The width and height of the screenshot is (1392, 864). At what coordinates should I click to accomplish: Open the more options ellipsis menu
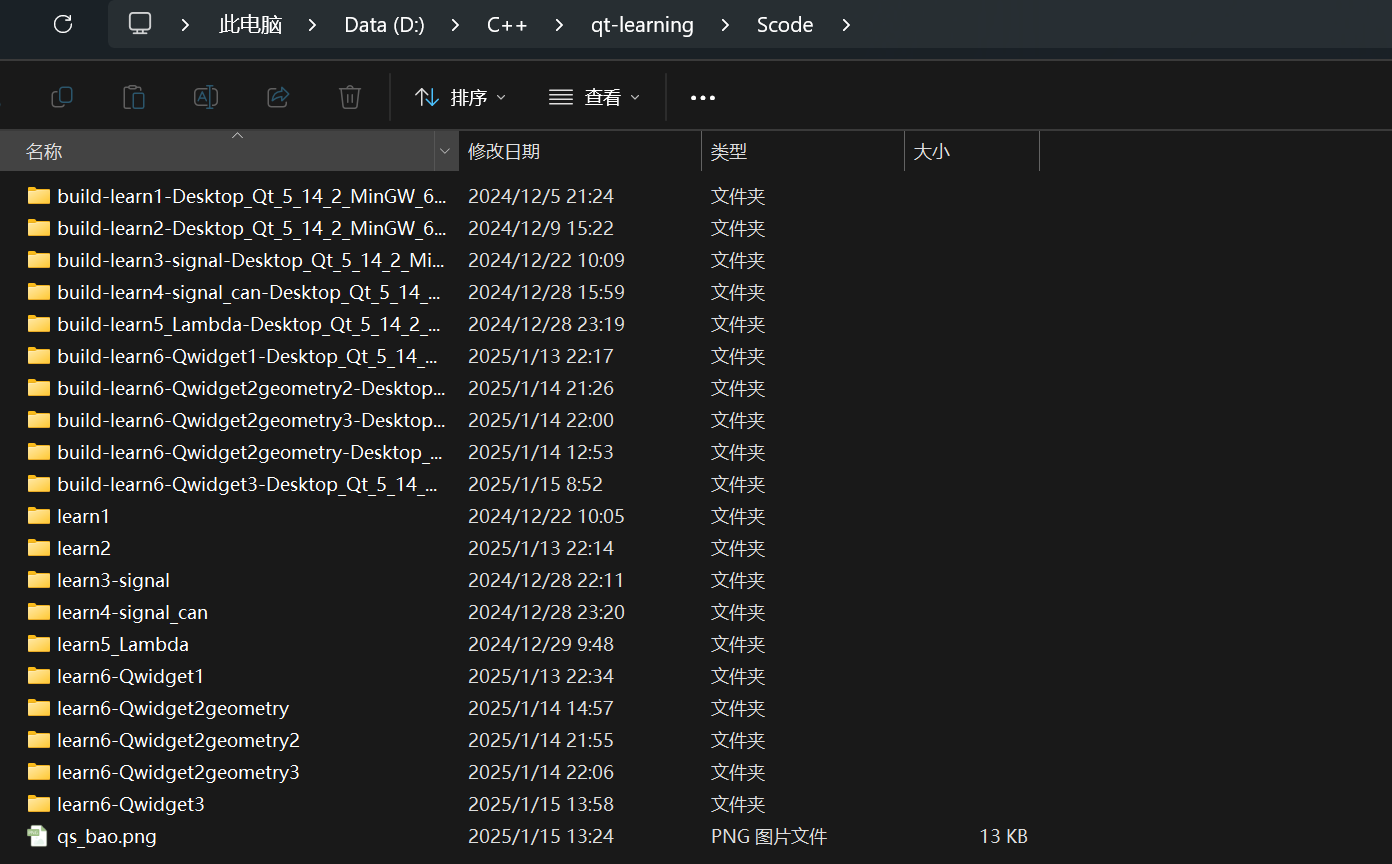click(703, 97)
